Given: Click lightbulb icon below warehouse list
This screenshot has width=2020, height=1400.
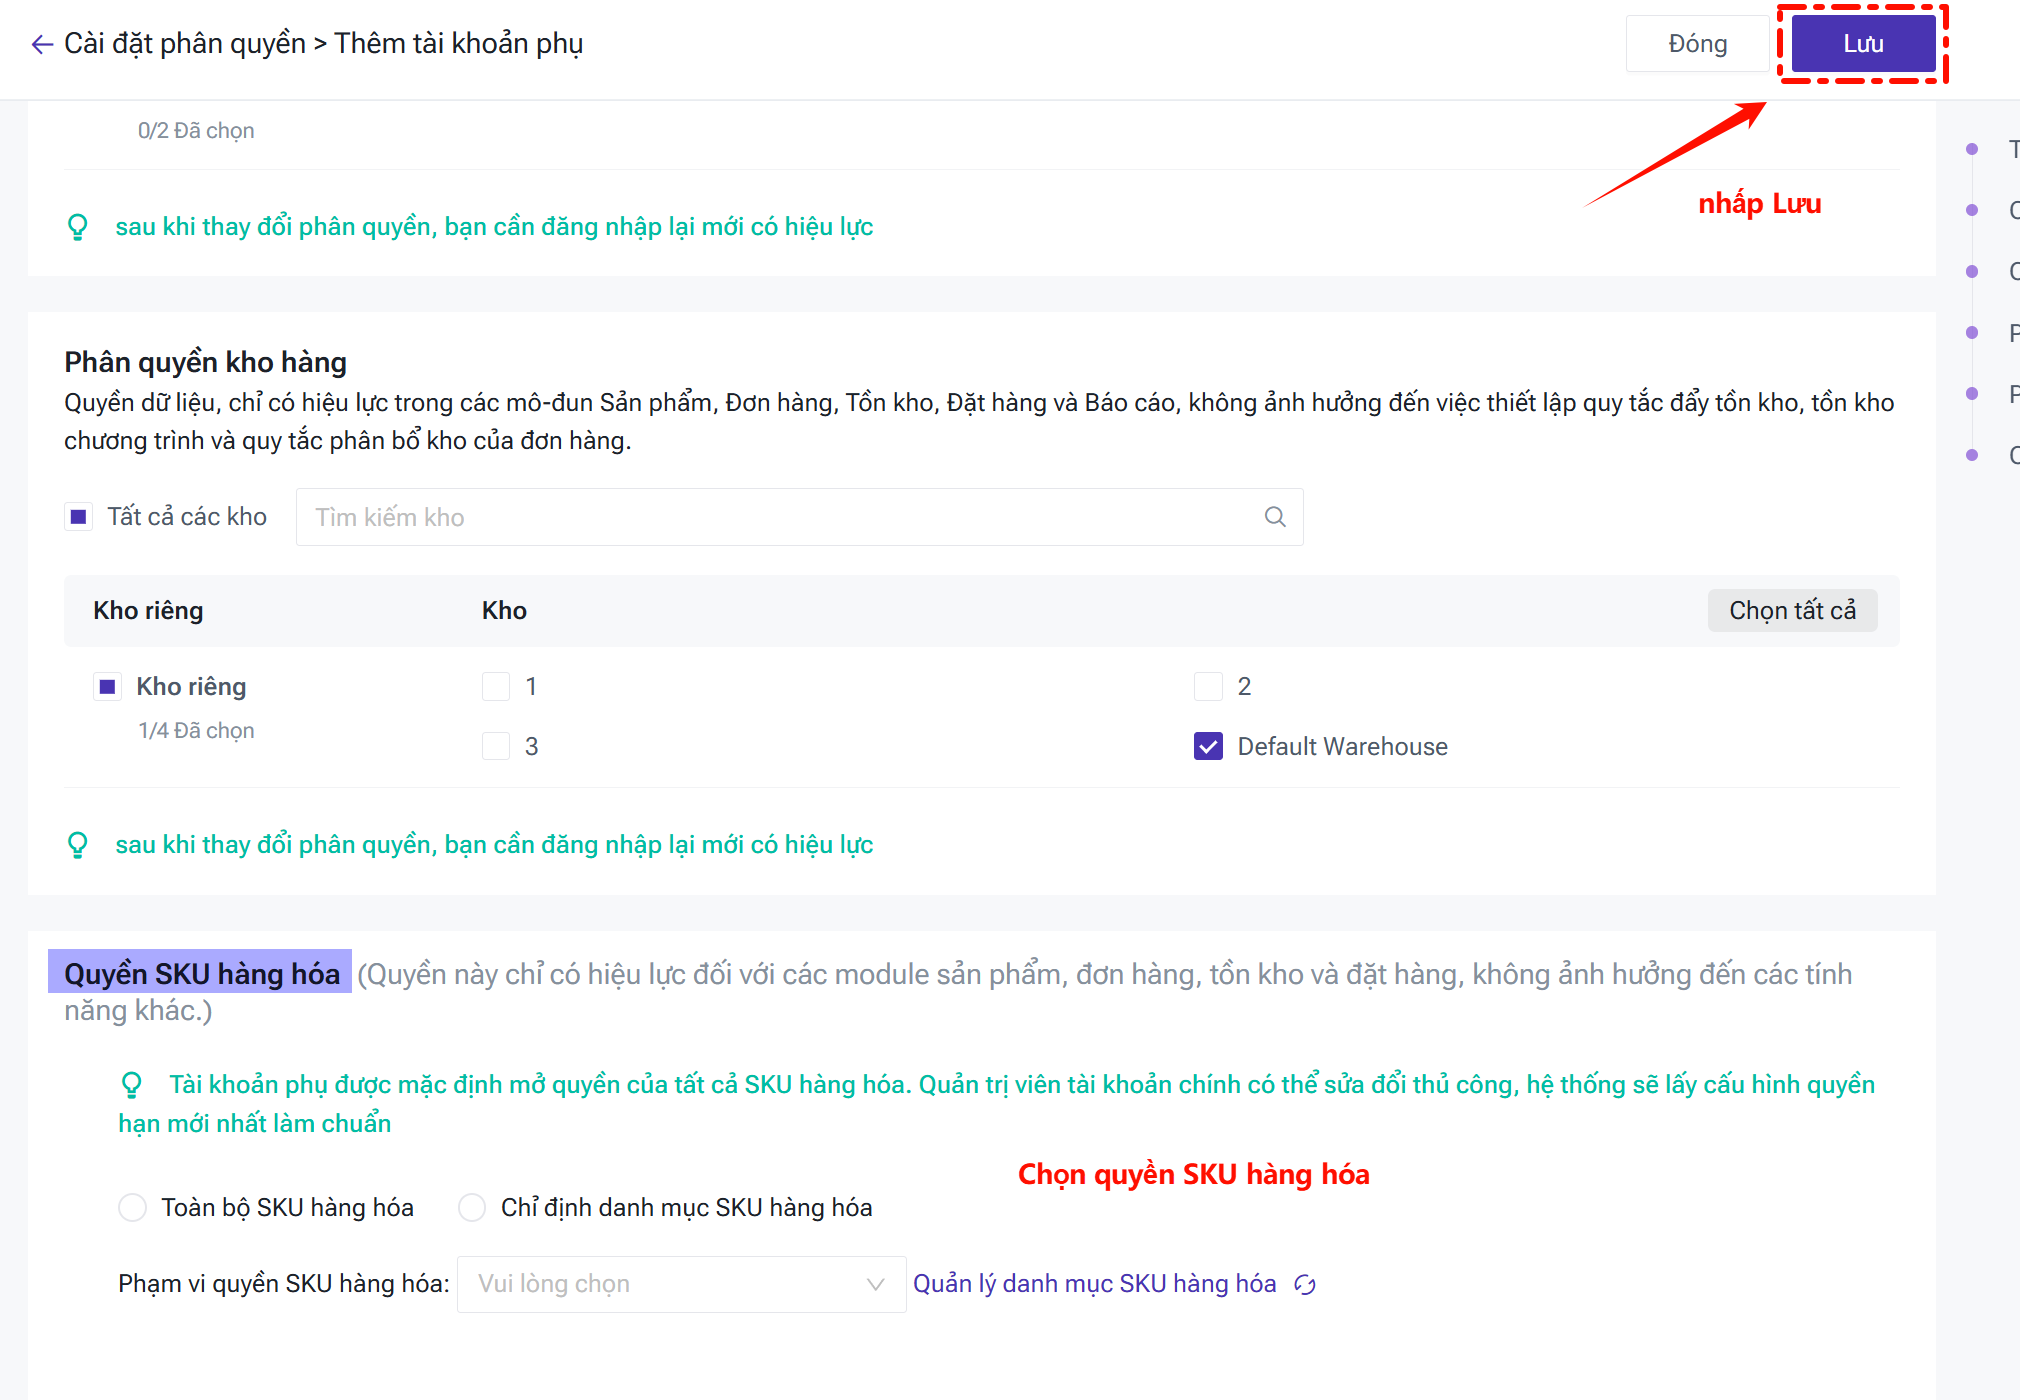Looking at the screenshot, I should click(x=78, y=845).
